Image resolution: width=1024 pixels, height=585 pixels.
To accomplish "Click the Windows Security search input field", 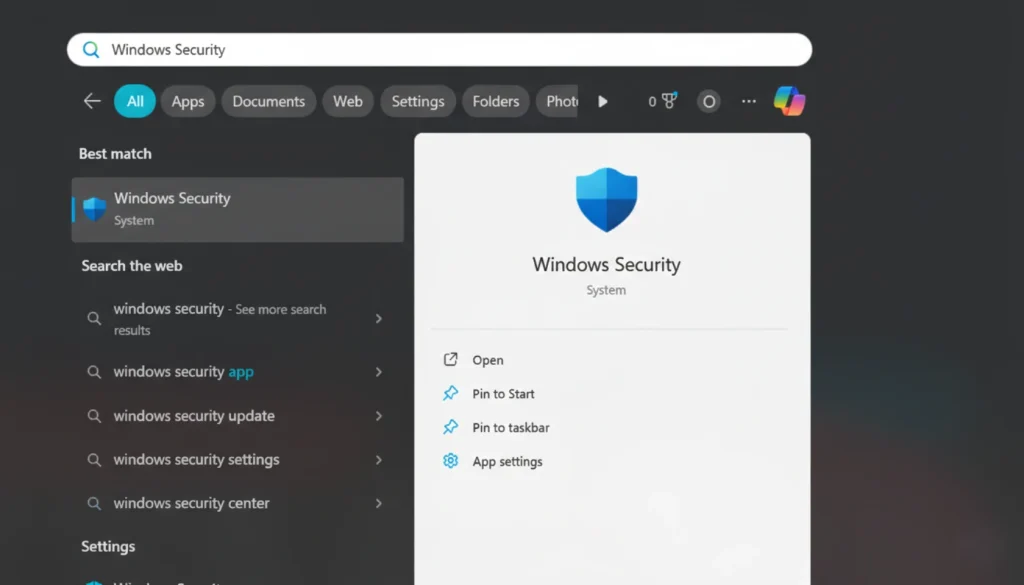I will (x=440, y=50).
